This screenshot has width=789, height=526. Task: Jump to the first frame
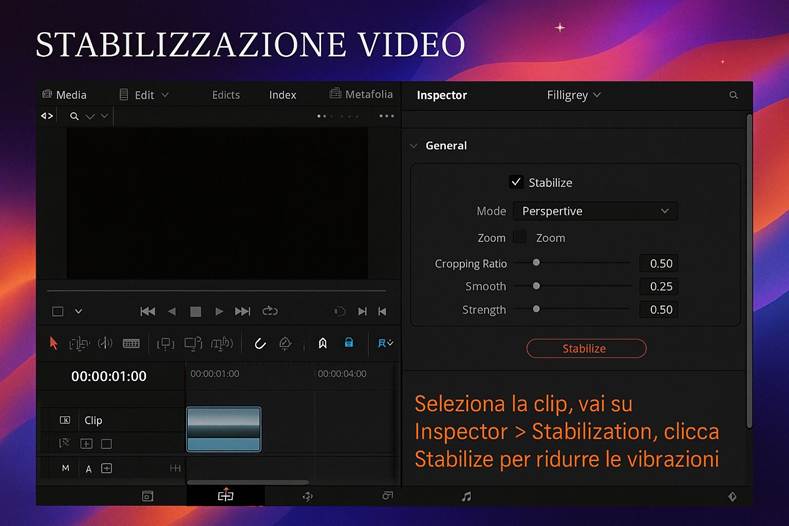pos(147,312)
